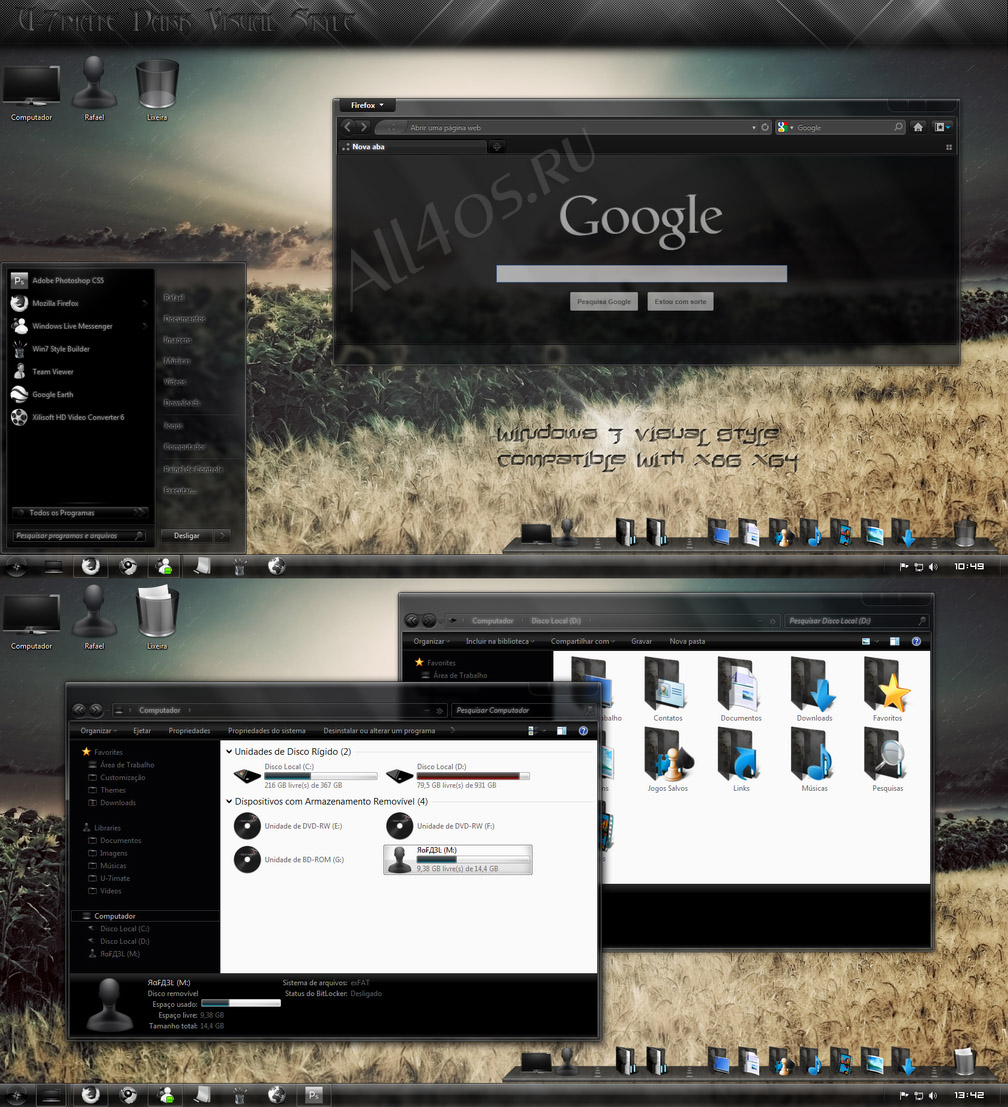Open the Contatos folder
Image resolution: width=1008 pixels, height=1107 pixels.
[667, 689]
